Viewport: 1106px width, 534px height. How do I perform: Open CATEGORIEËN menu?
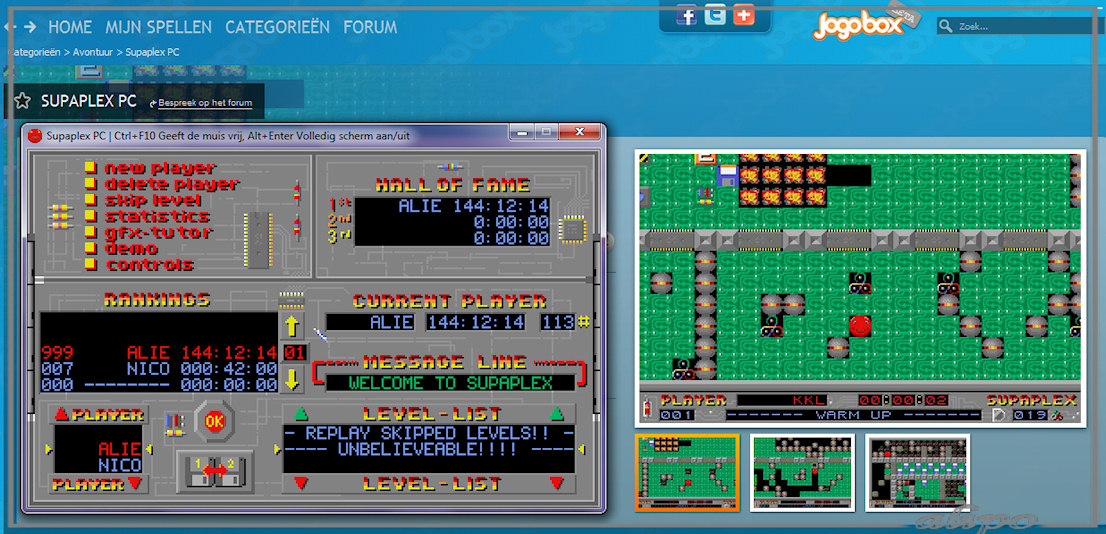277,28
